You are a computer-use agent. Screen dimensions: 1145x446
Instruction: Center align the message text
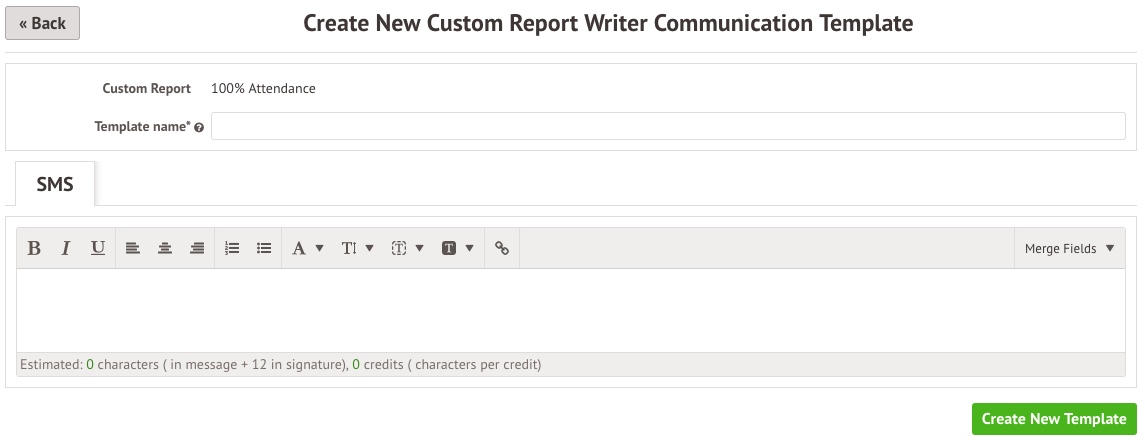(x=165, y=248)
